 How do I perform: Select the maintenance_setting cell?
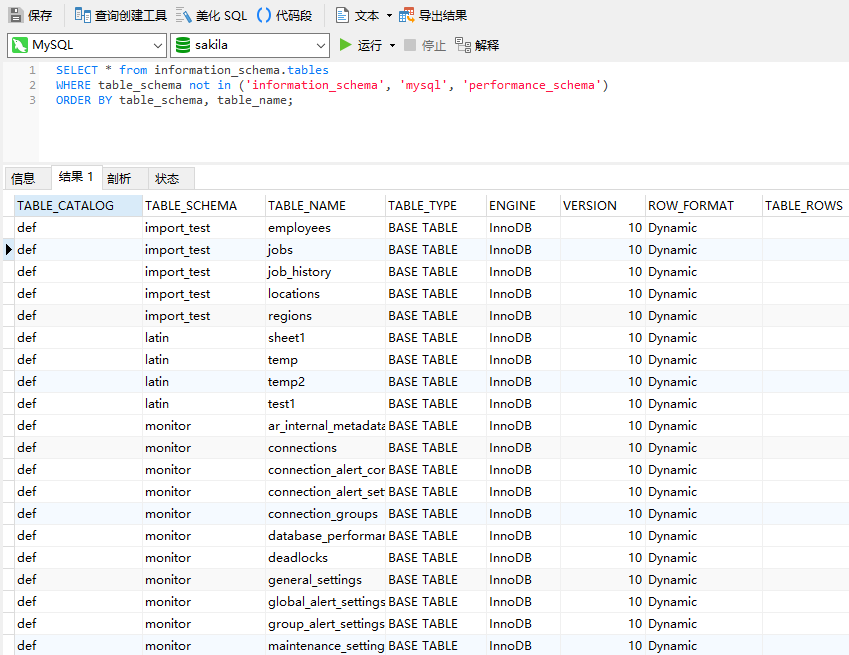pyautogui.click(x=325, y=646)
